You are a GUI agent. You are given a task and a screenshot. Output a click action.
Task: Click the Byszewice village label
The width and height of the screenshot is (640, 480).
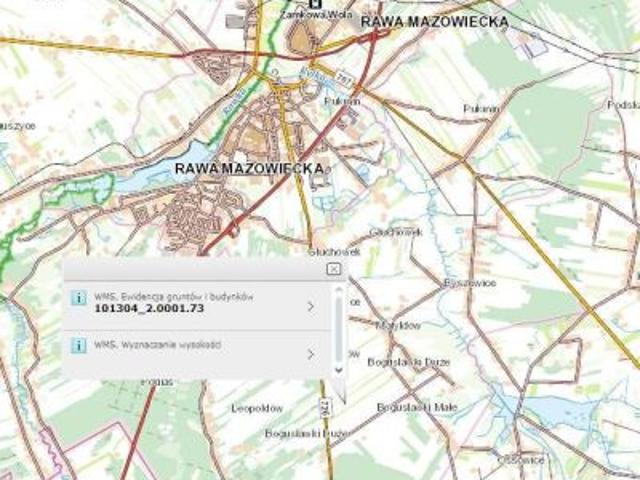pos(470,283)
